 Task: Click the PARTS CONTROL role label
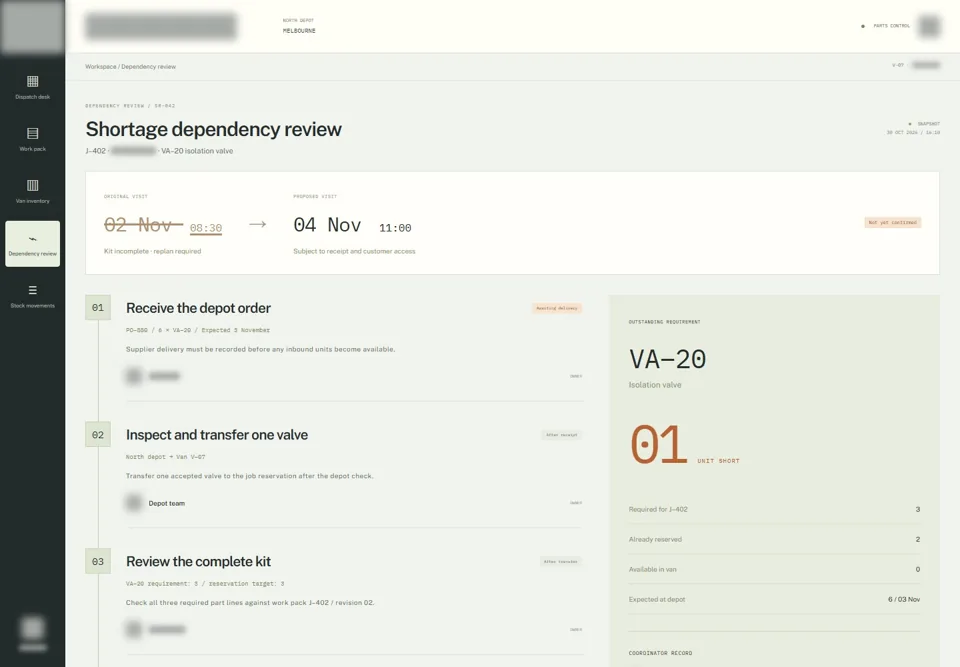coord(891,26)
